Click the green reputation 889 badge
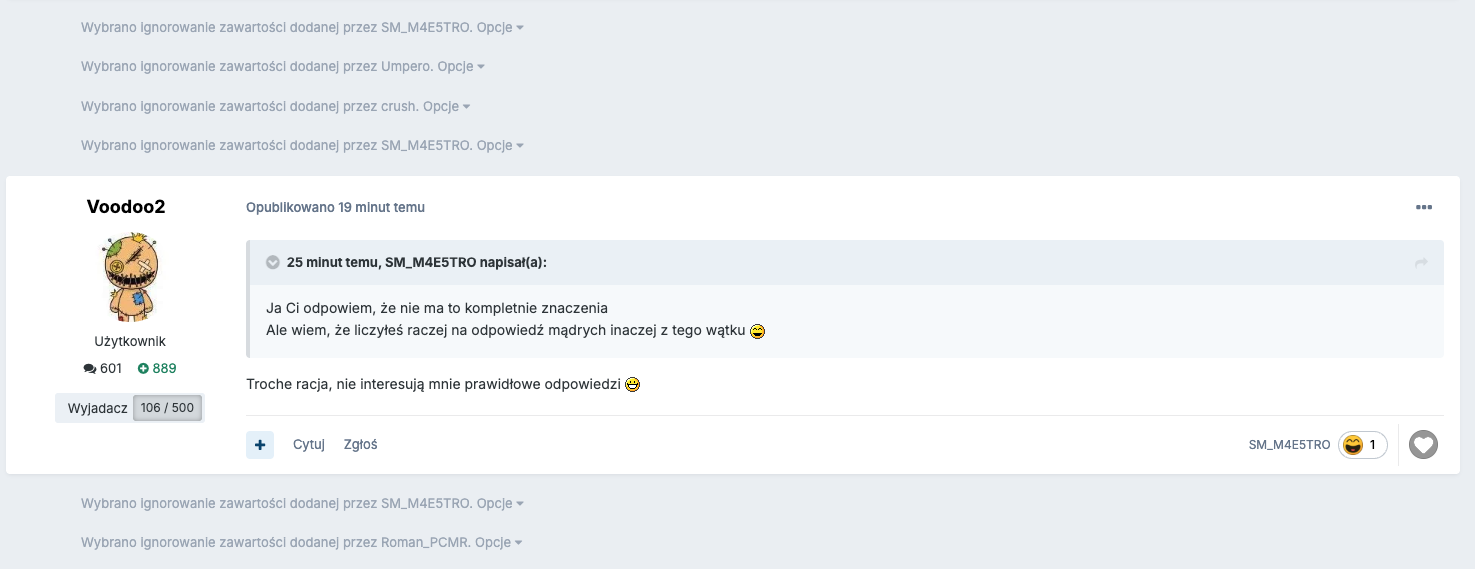The width and height of the screenshot is (1475, 569). click(157, 369)
